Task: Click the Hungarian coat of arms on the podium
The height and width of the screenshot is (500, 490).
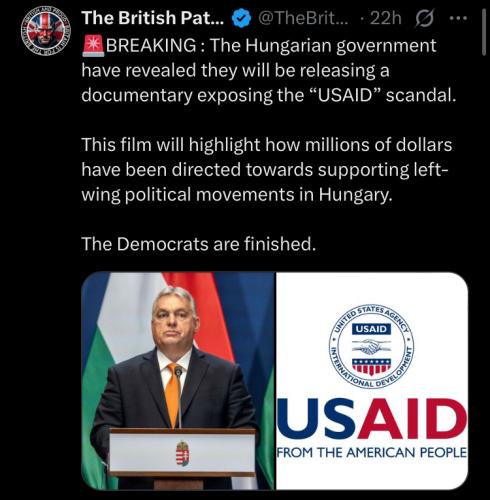Action: 182,454
